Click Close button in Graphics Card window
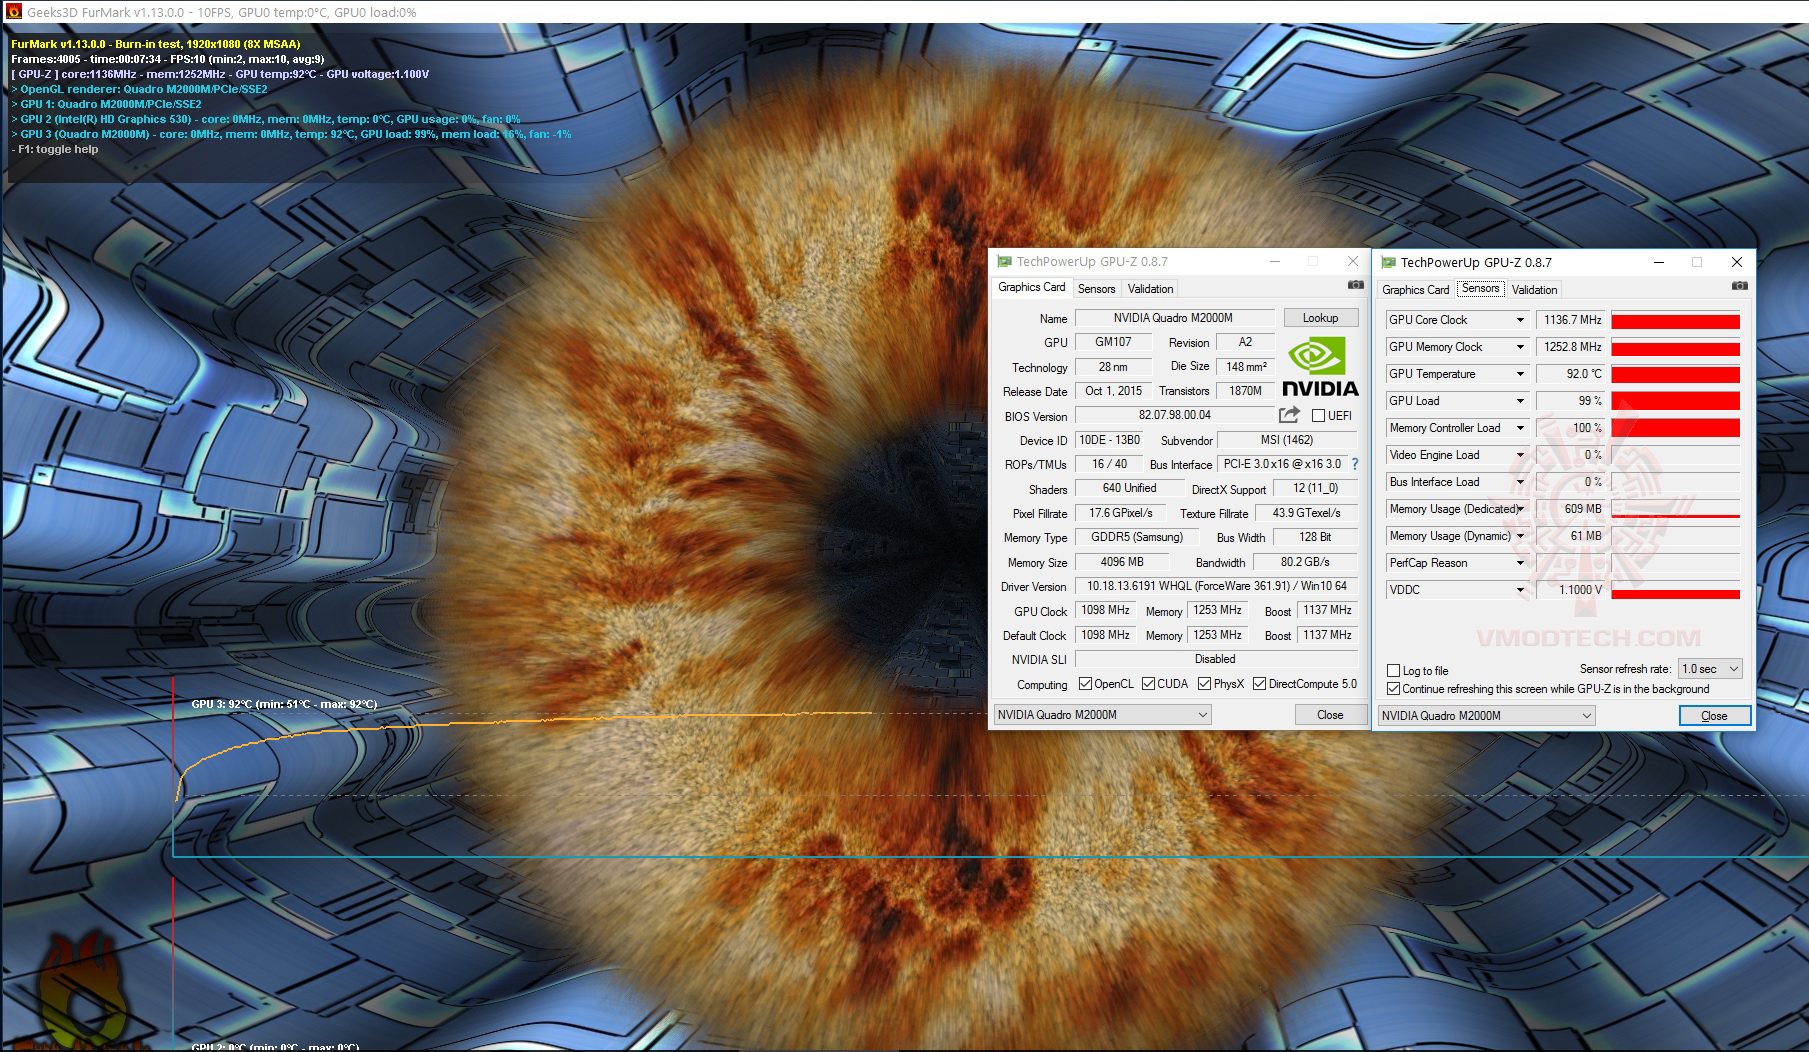Viewport: 1809px width, 1052px height. (1330, 715)
